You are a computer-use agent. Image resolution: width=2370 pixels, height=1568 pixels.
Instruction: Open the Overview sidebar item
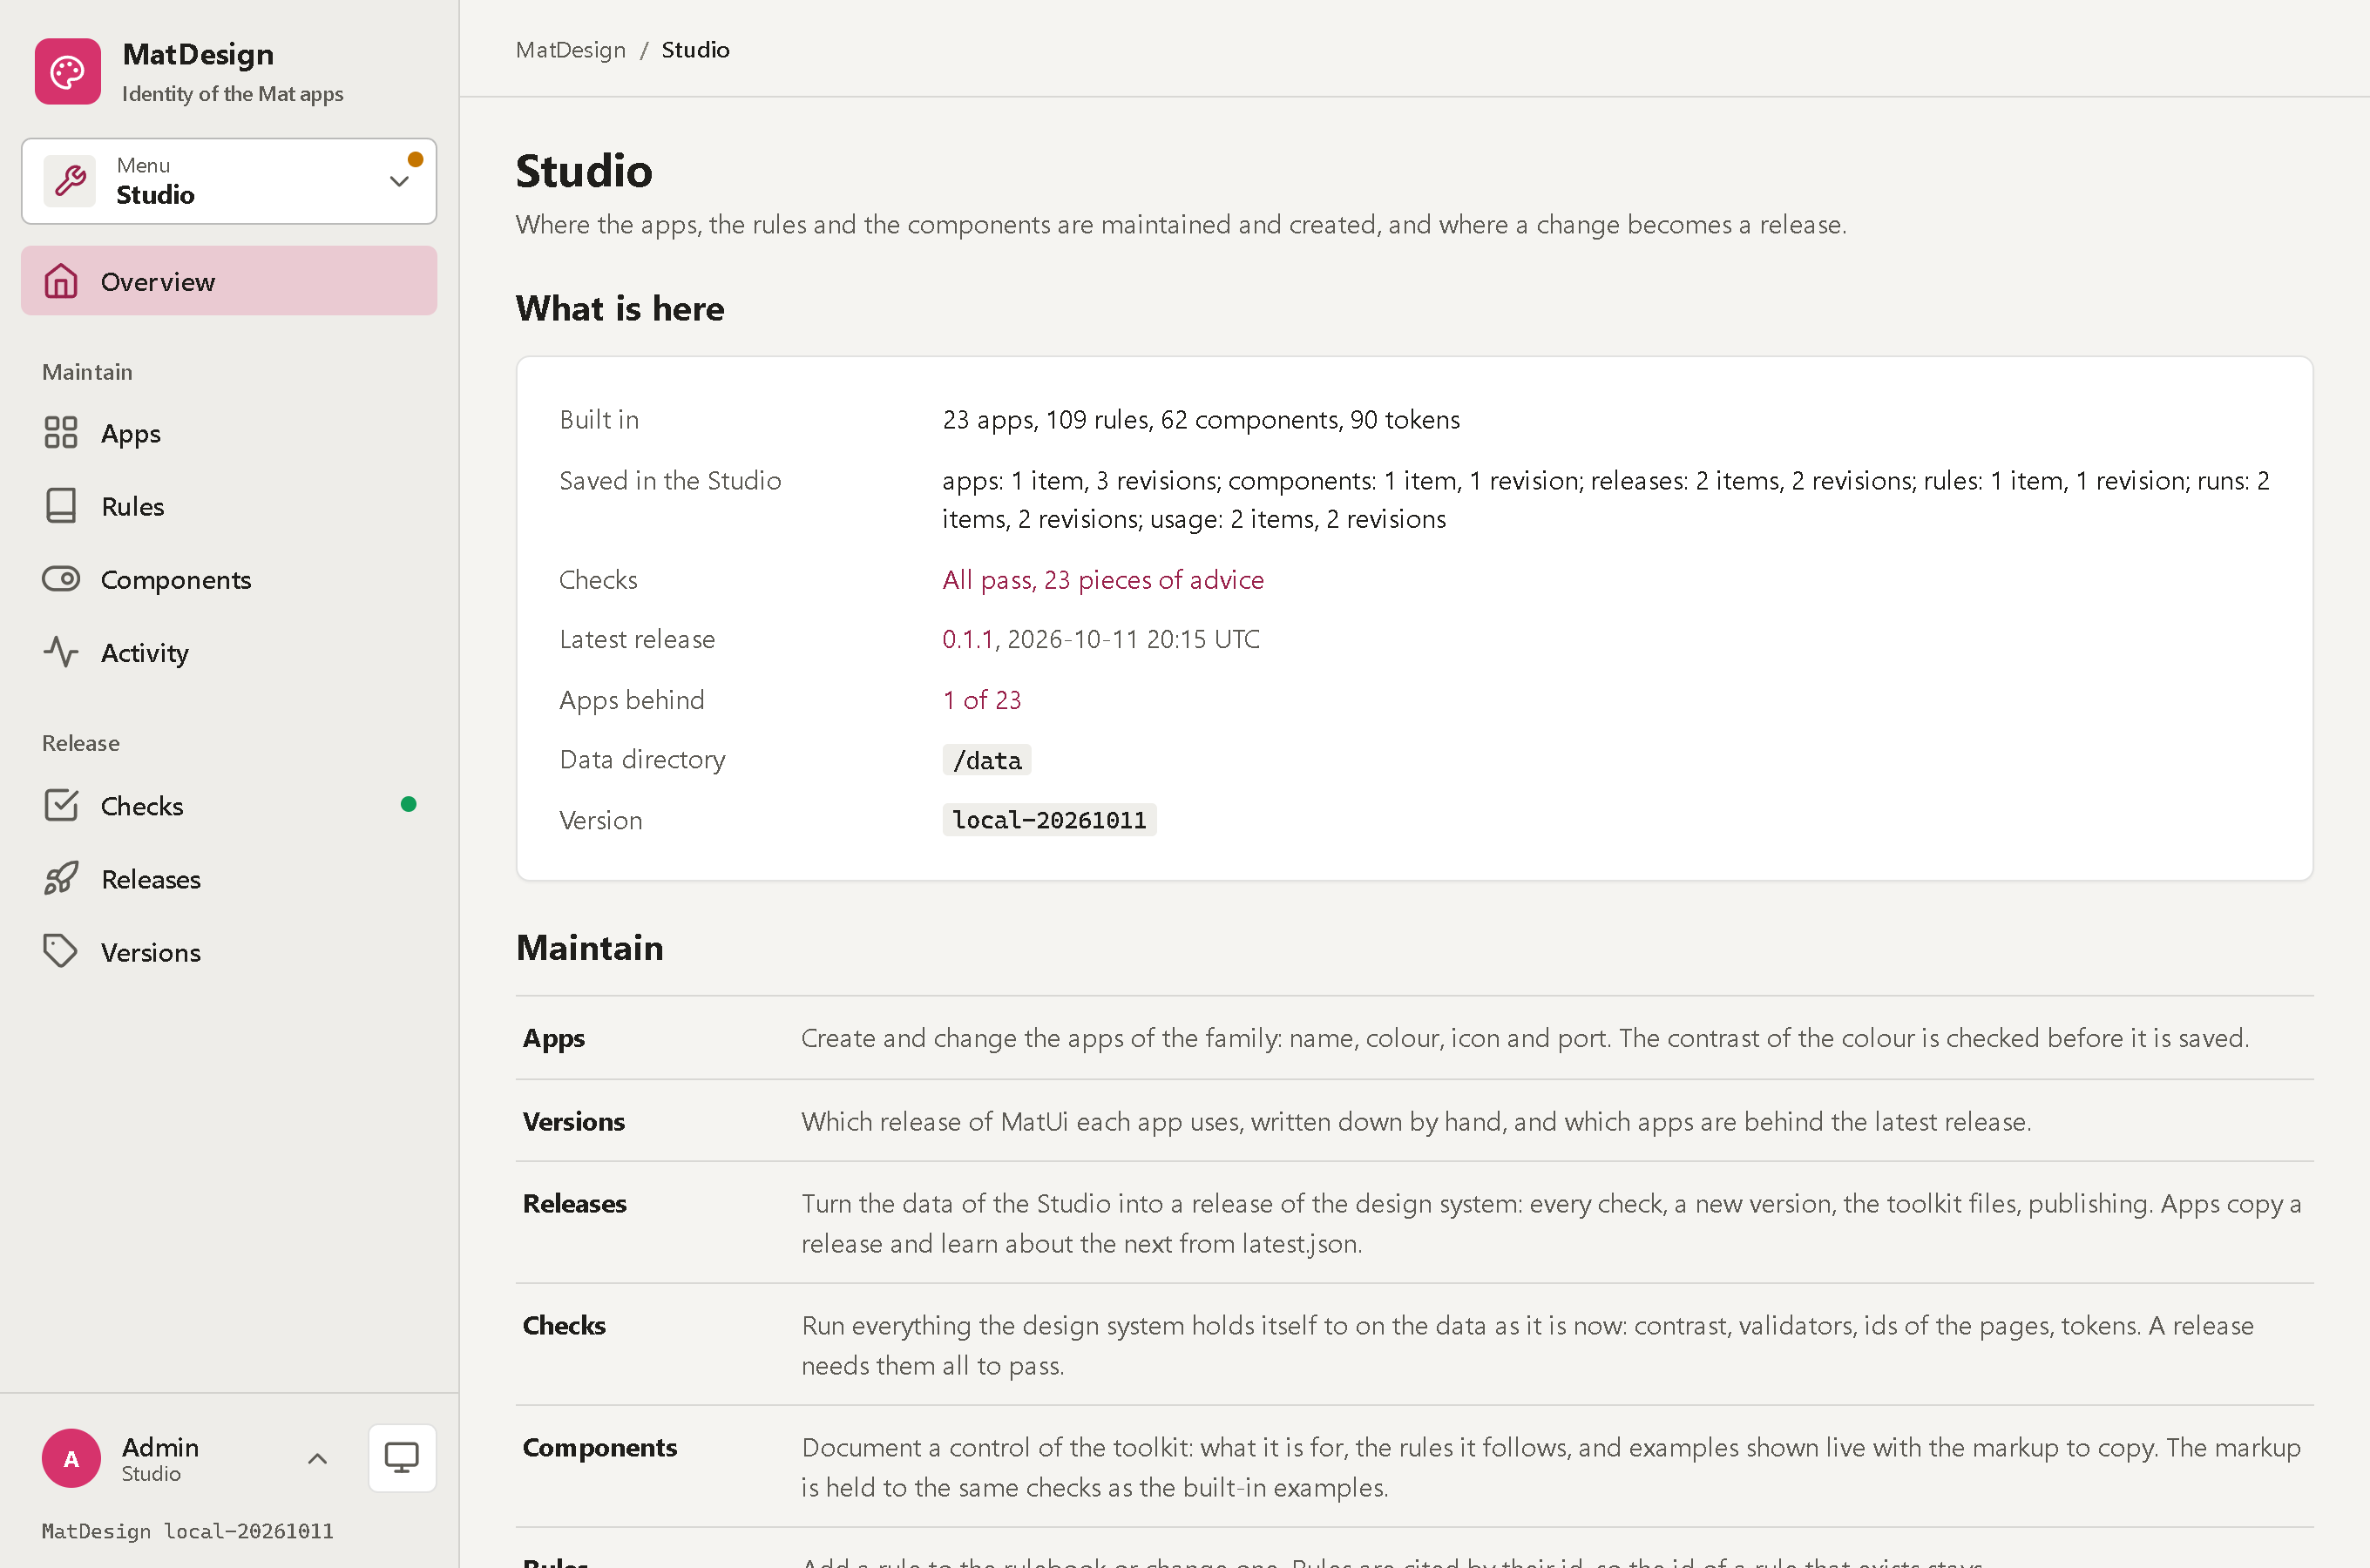[x=229, y=281]
